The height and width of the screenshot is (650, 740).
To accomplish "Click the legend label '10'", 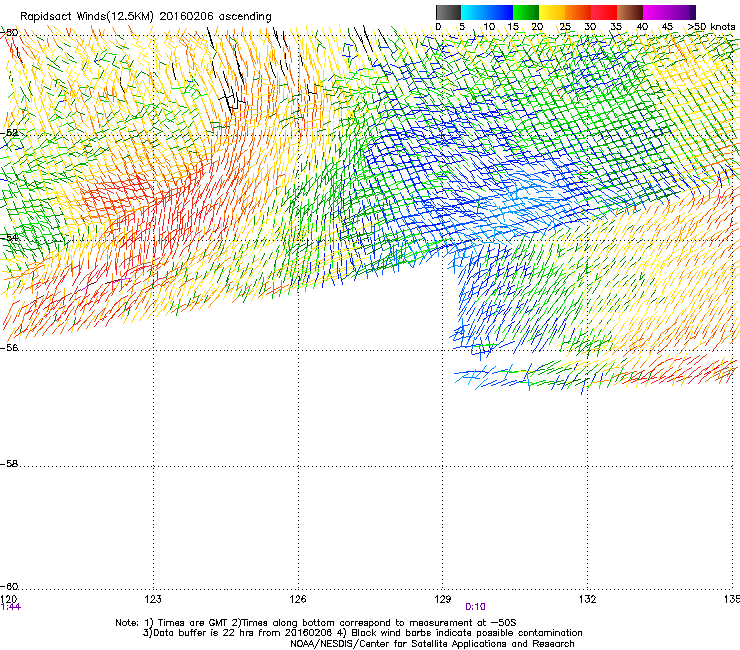I will 489,27.
